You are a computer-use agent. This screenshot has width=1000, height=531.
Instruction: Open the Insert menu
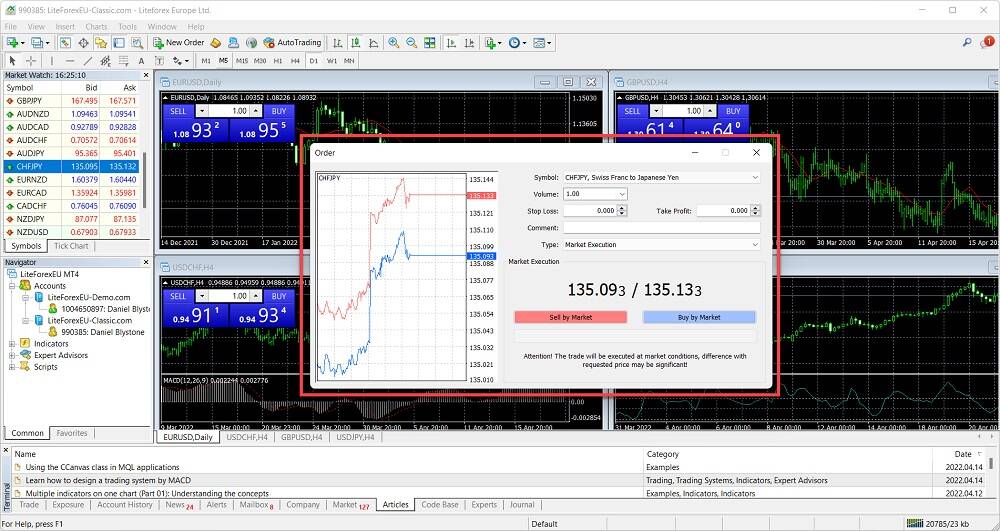pos(65,27)
